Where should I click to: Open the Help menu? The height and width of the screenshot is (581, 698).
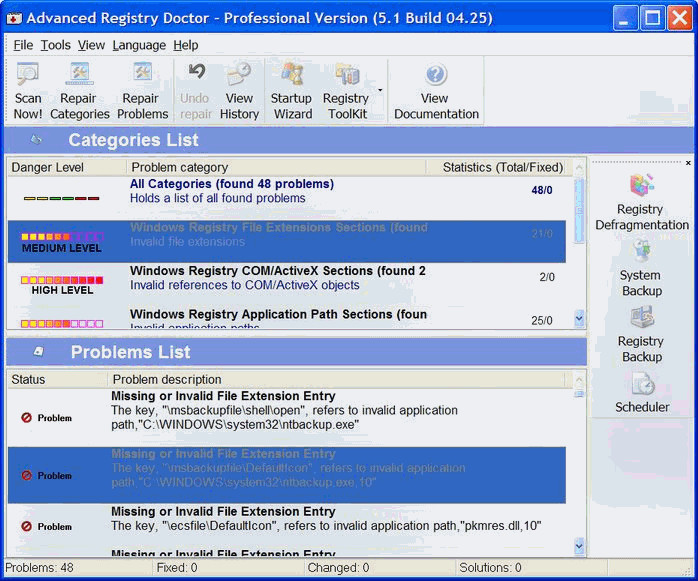(x=186, y=45)
